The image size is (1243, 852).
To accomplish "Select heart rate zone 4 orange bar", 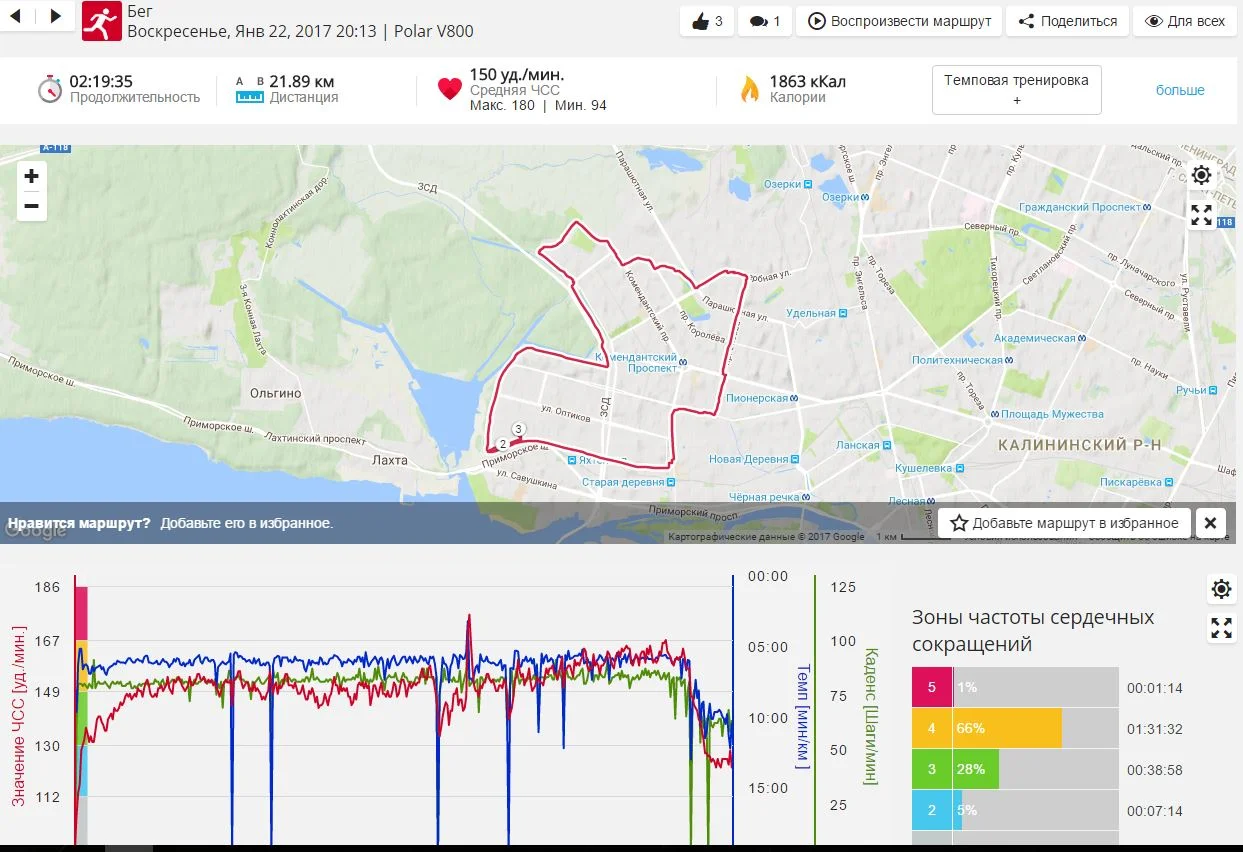I will [1008, 728].
